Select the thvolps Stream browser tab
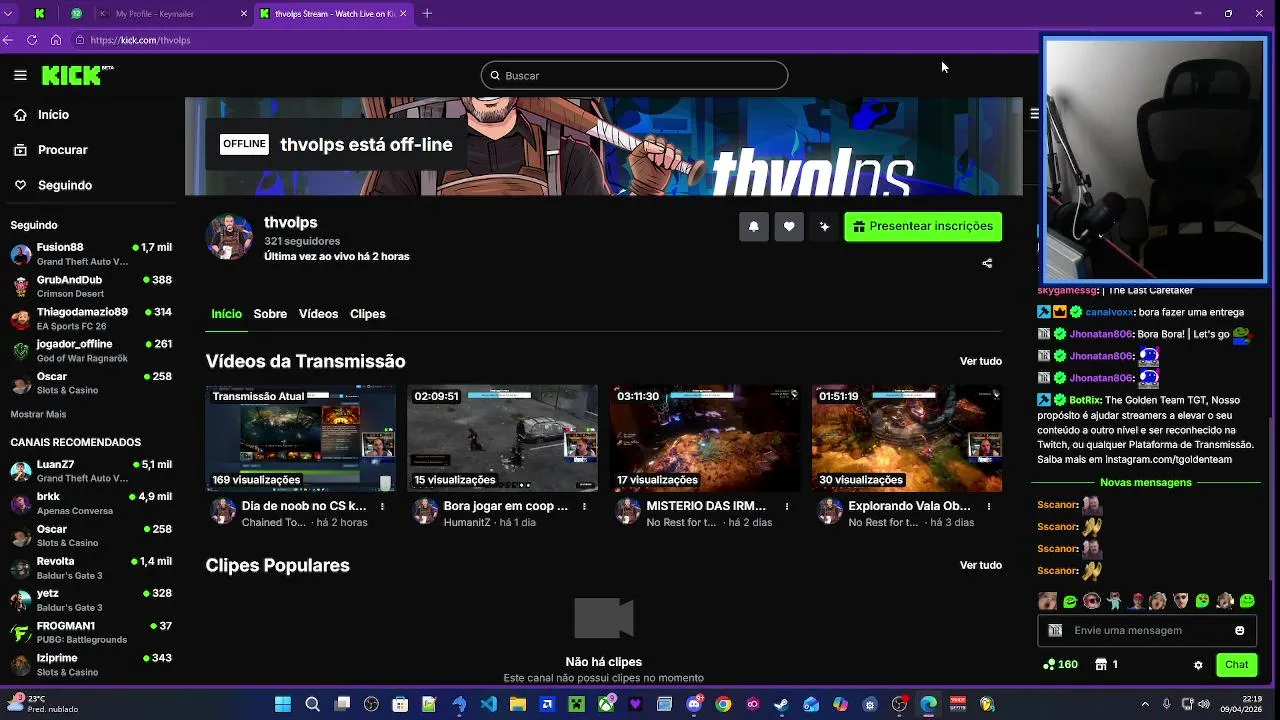1280x720 pixels. coord(333,13)
